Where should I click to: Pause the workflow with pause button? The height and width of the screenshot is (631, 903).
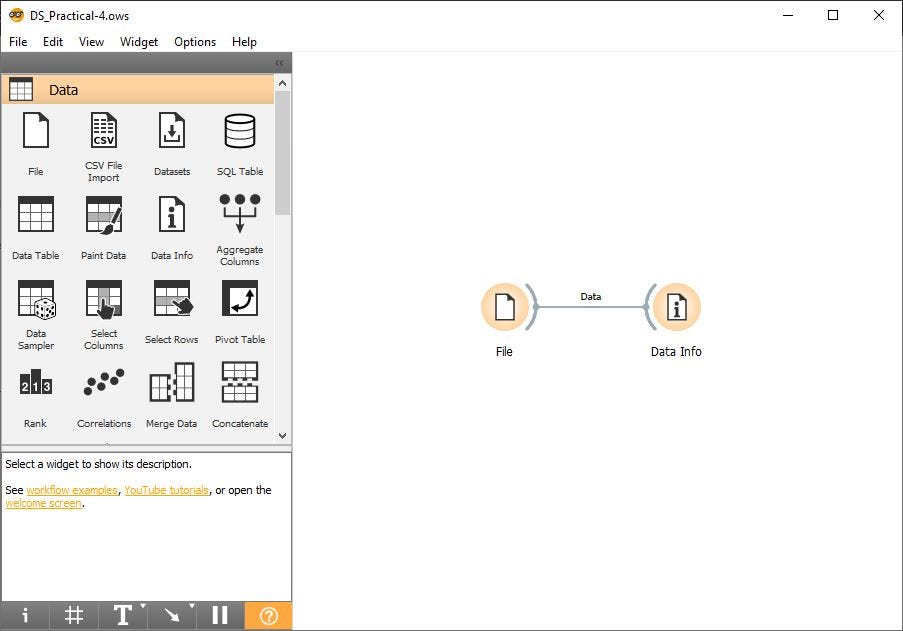click(x=220, y=615)
